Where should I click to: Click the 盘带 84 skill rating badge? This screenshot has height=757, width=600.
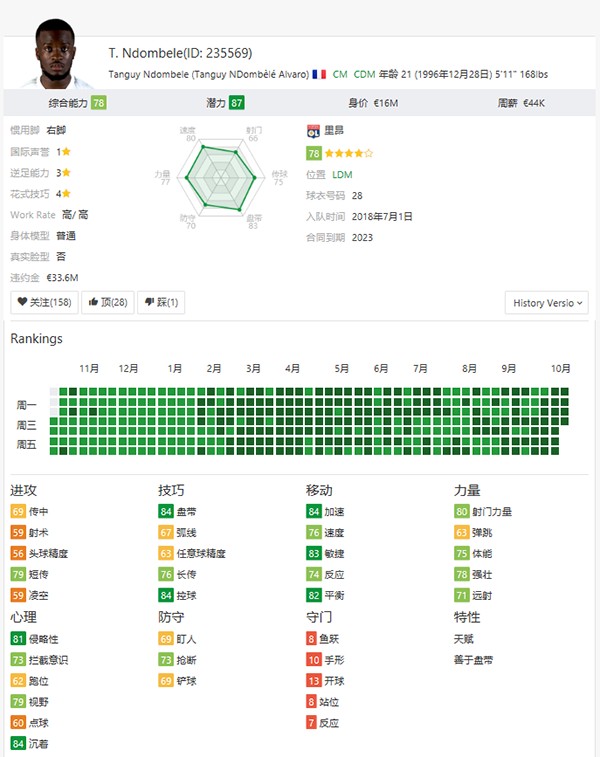166,512
